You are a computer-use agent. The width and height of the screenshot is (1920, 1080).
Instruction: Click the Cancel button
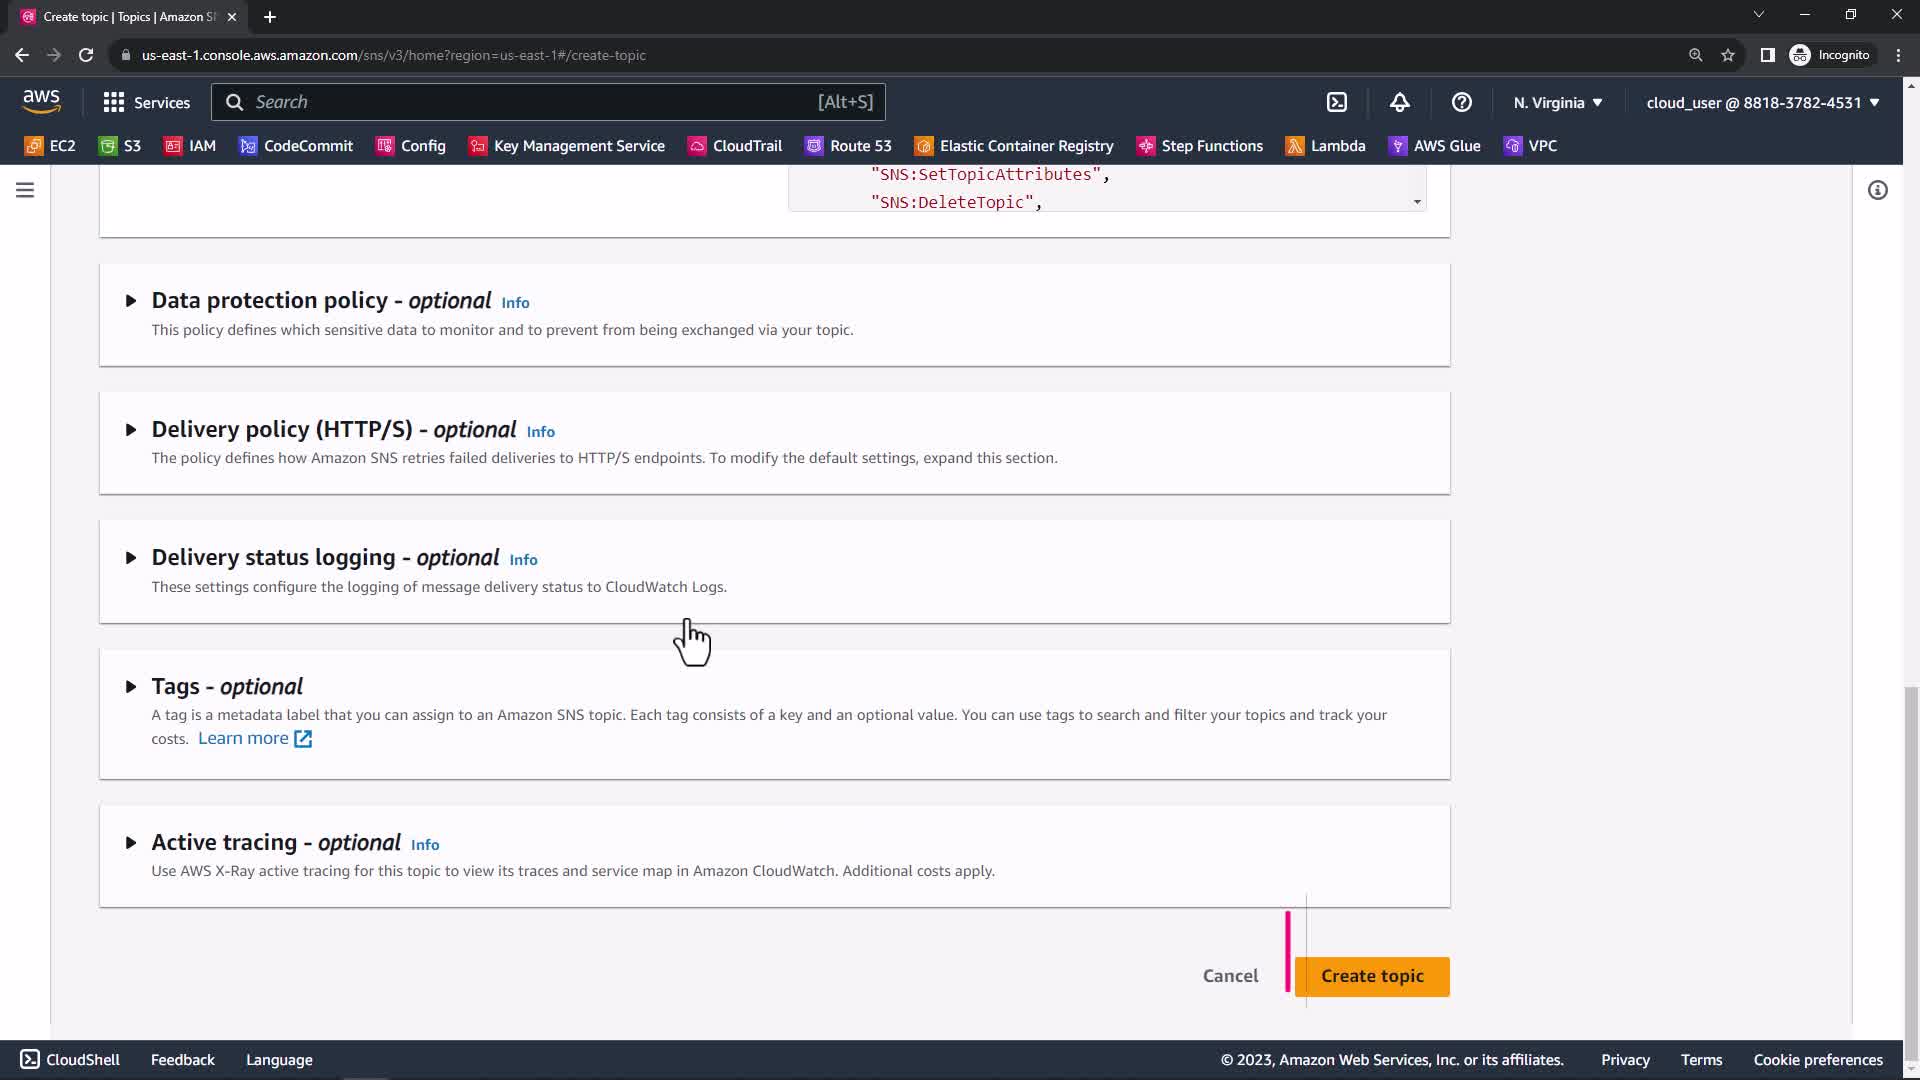point(1230,976)
